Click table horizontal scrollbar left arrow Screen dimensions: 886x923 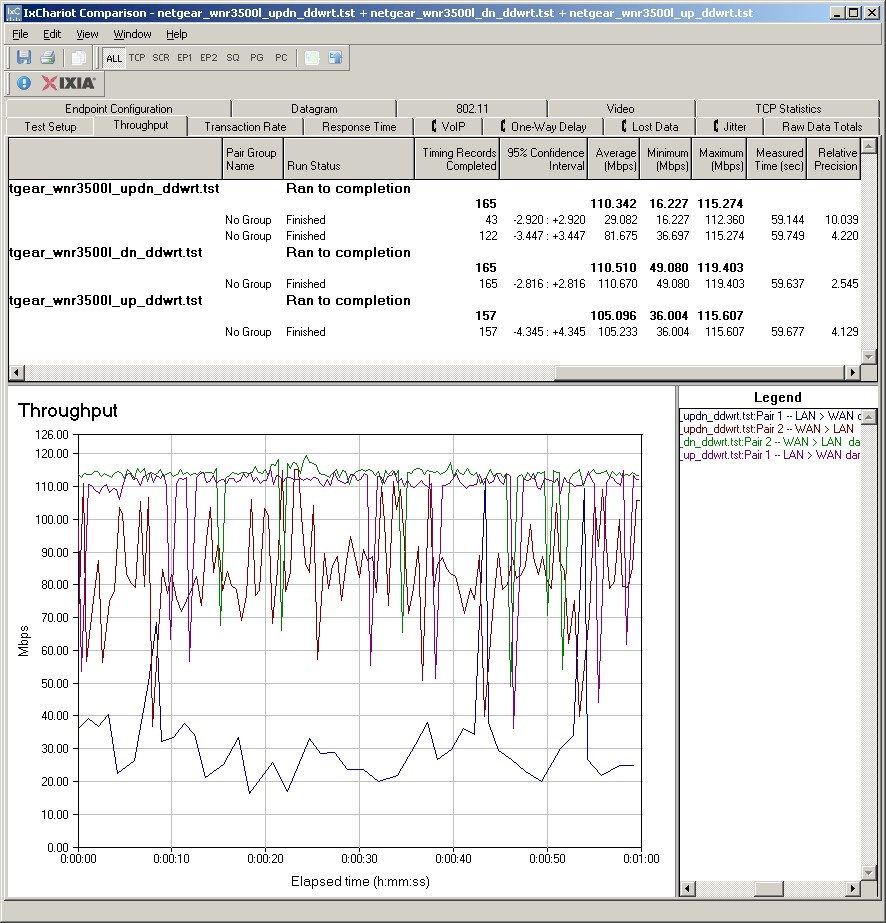point(16,372)
